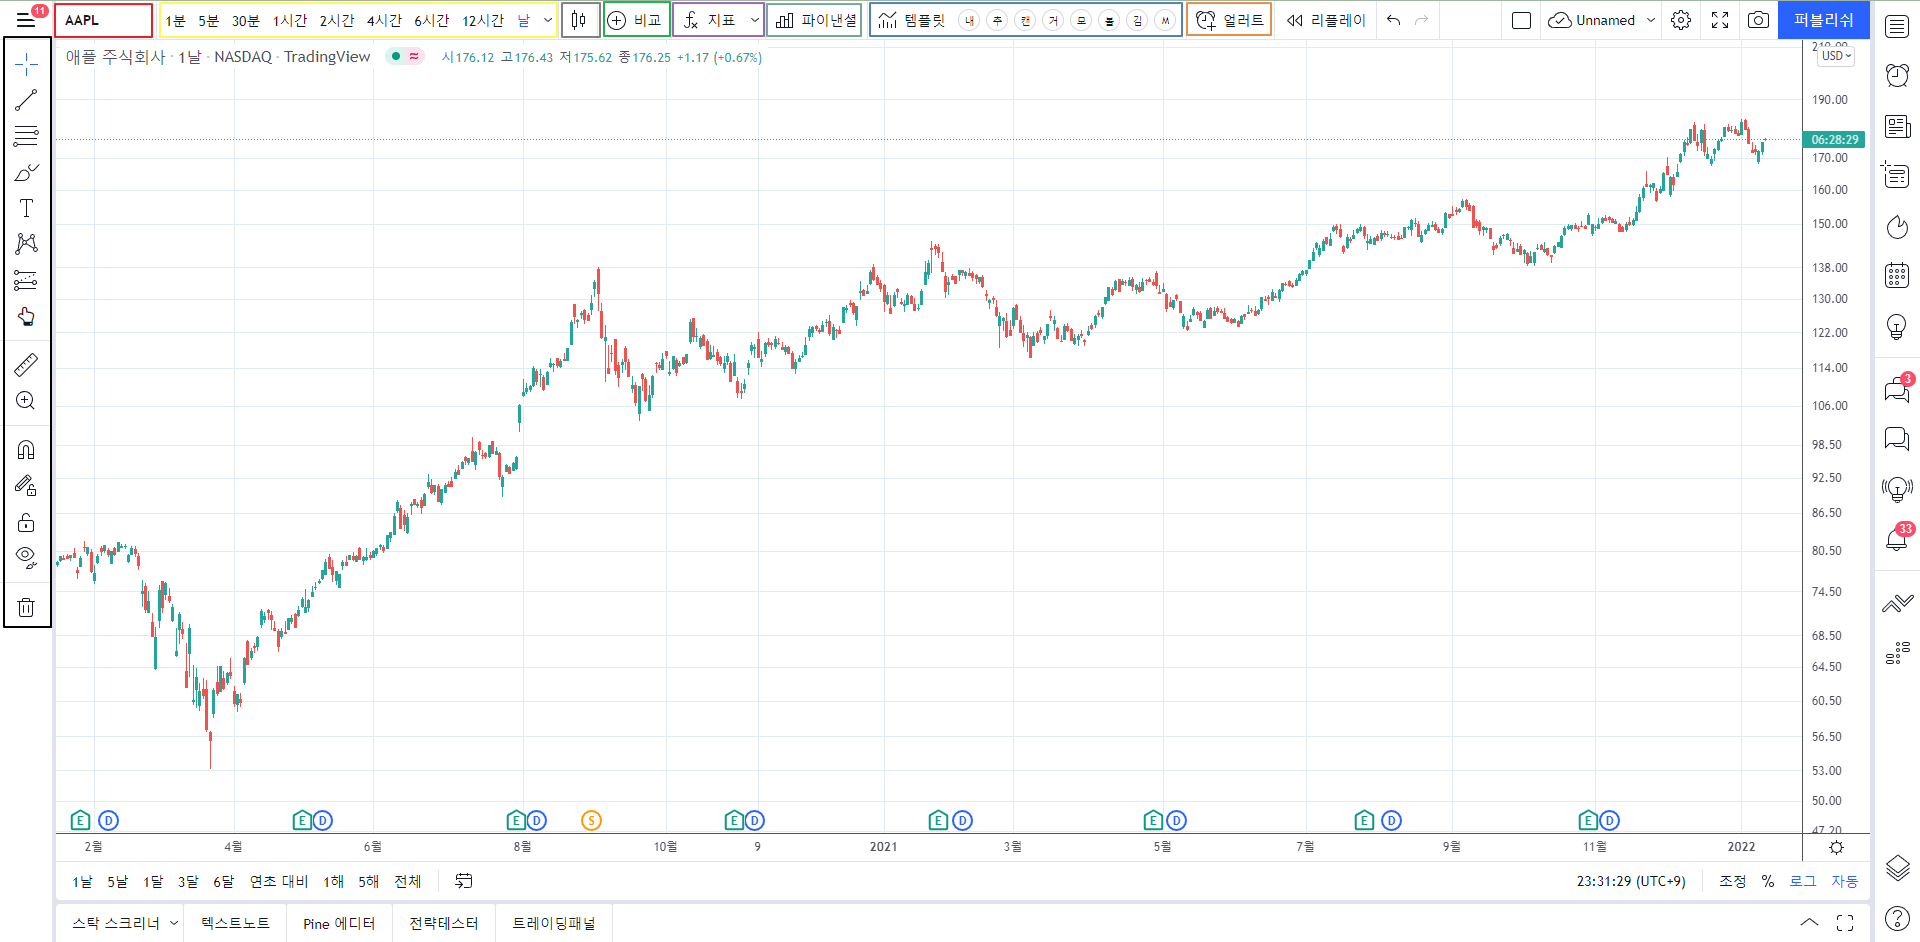Switch to the 전략테스터 tab

click(x=443, y=923)
